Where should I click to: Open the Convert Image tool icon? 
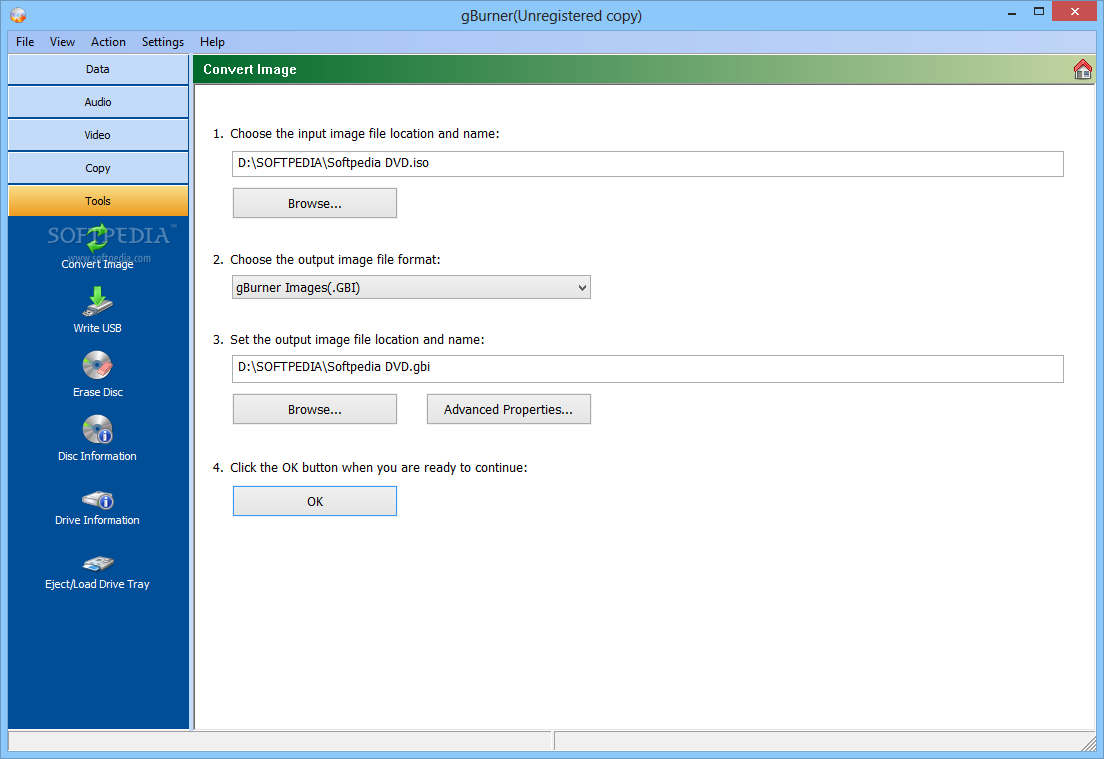point(98,241)
